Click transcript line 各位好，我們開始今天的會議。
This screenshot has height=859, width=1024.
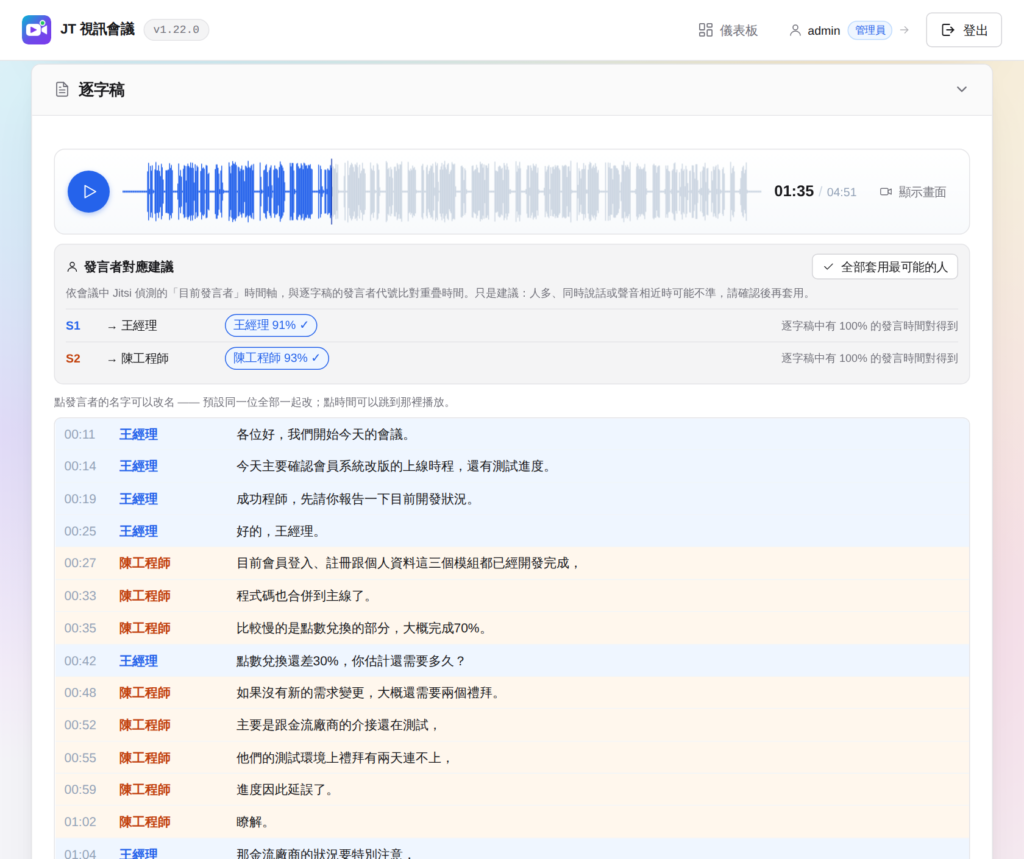(325, 434)
